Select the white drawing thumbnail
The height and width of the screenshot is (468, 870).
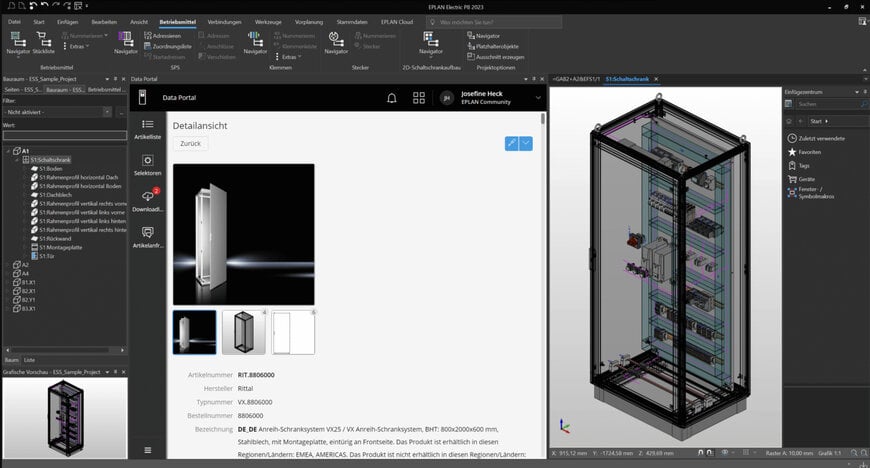coord(294,332)
